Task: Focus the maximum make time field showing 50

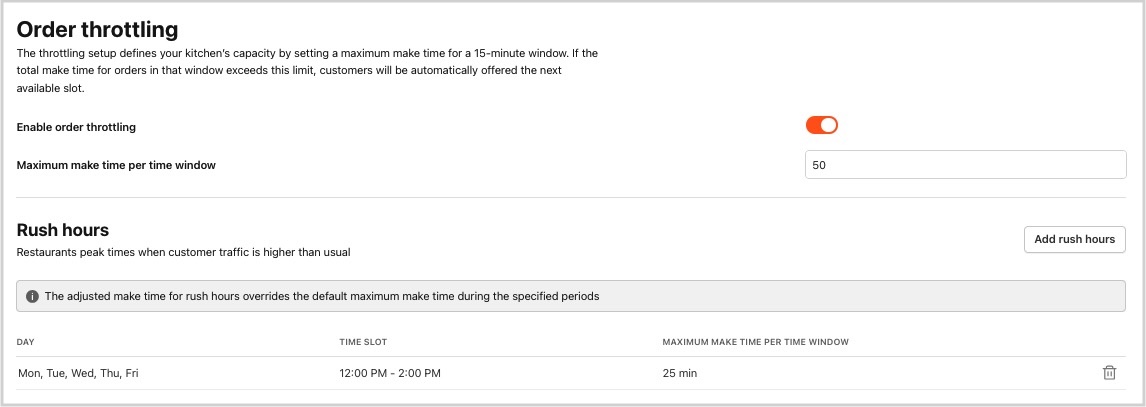Action: 965,165
